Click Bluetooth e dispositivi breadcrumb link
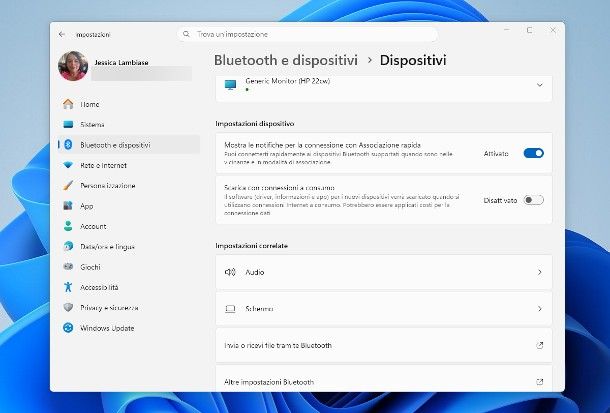Image resolution: width=610 pixels, height=413 pixels. (286, 60)
